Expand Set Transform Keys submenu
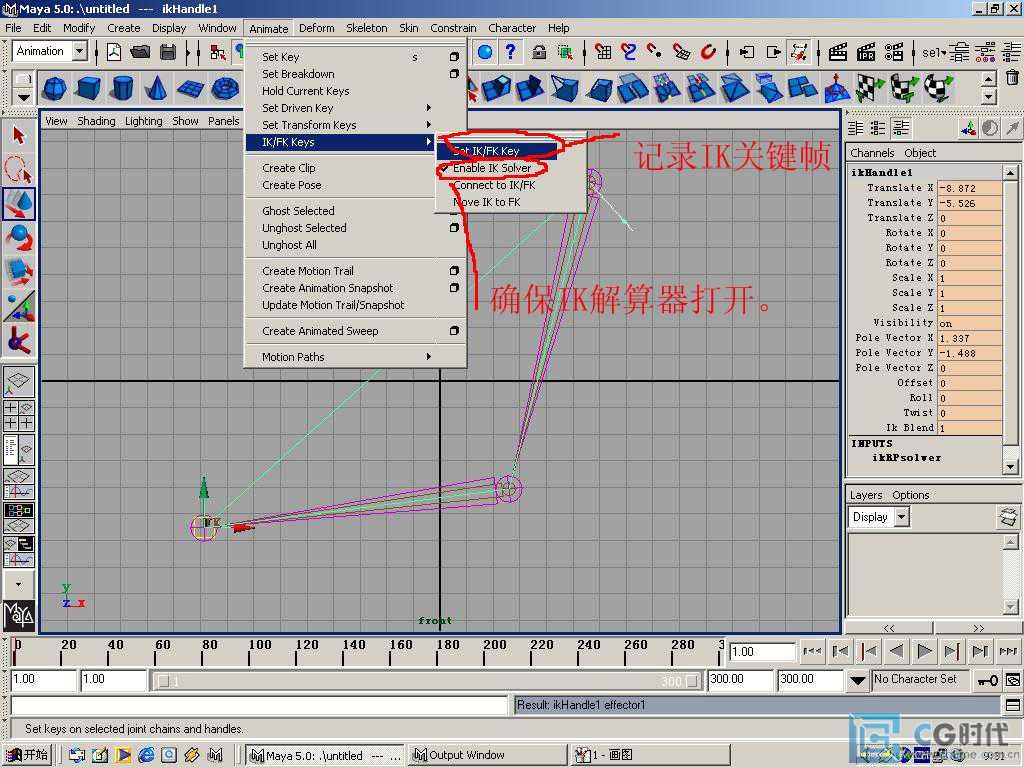The image size is (1024, 768). 428,125
